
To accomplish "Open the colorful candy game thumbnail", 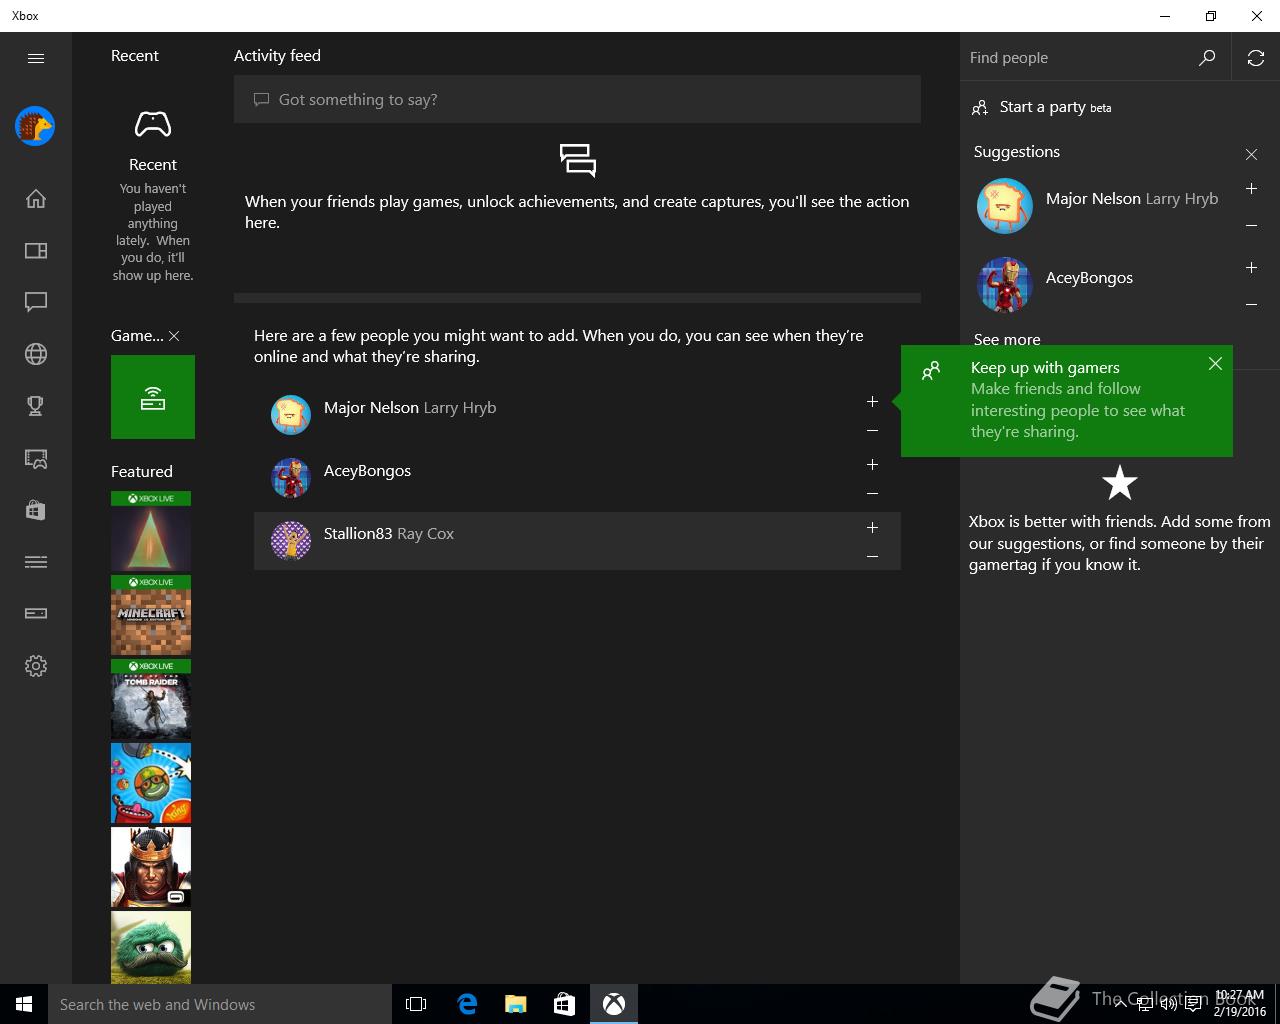I will tap(151, 783).
